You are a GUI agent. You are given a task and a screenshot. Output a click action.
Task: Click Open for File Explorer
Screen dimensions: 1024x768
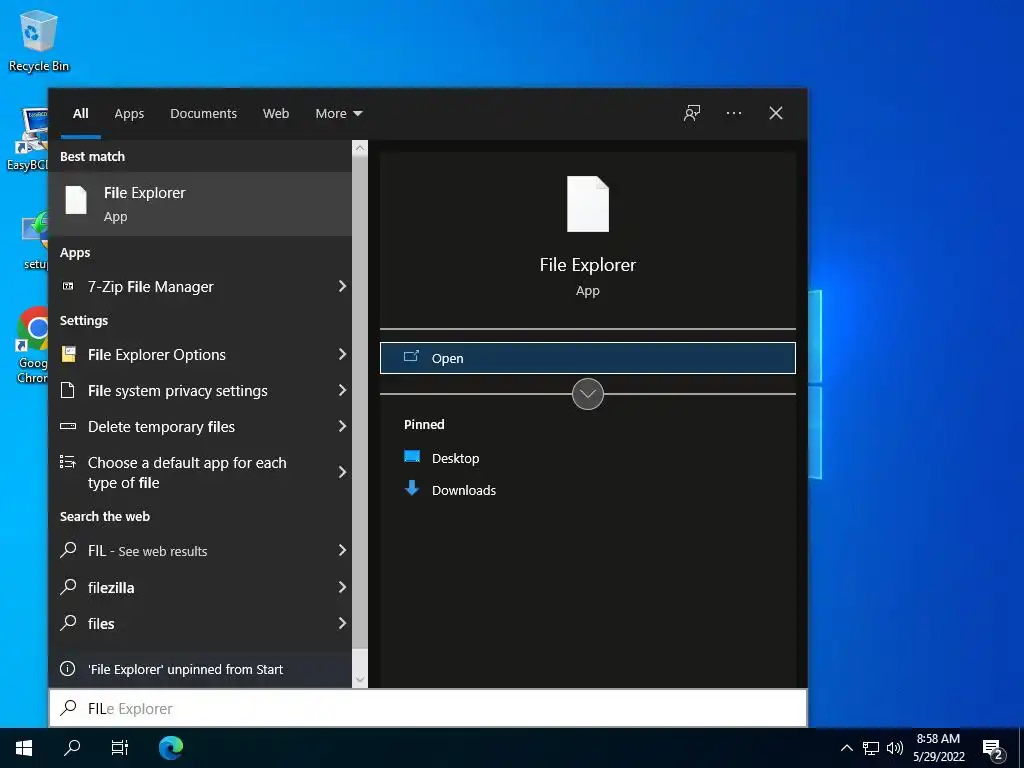(x=588, y=358)
